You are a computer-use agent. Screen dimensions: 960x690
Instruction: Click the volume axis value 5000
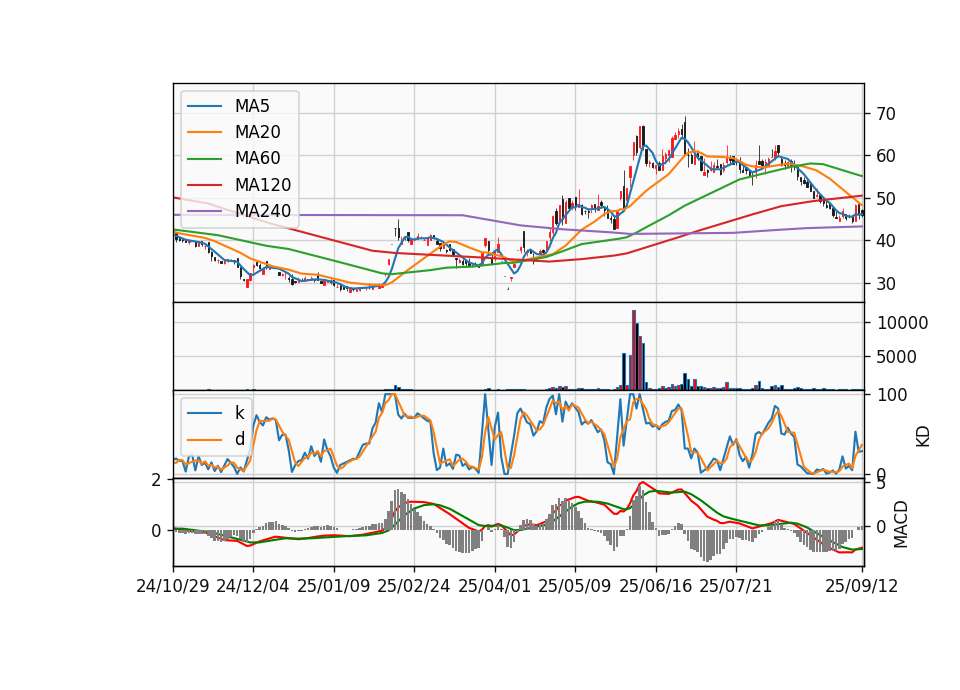pos(896,357)
